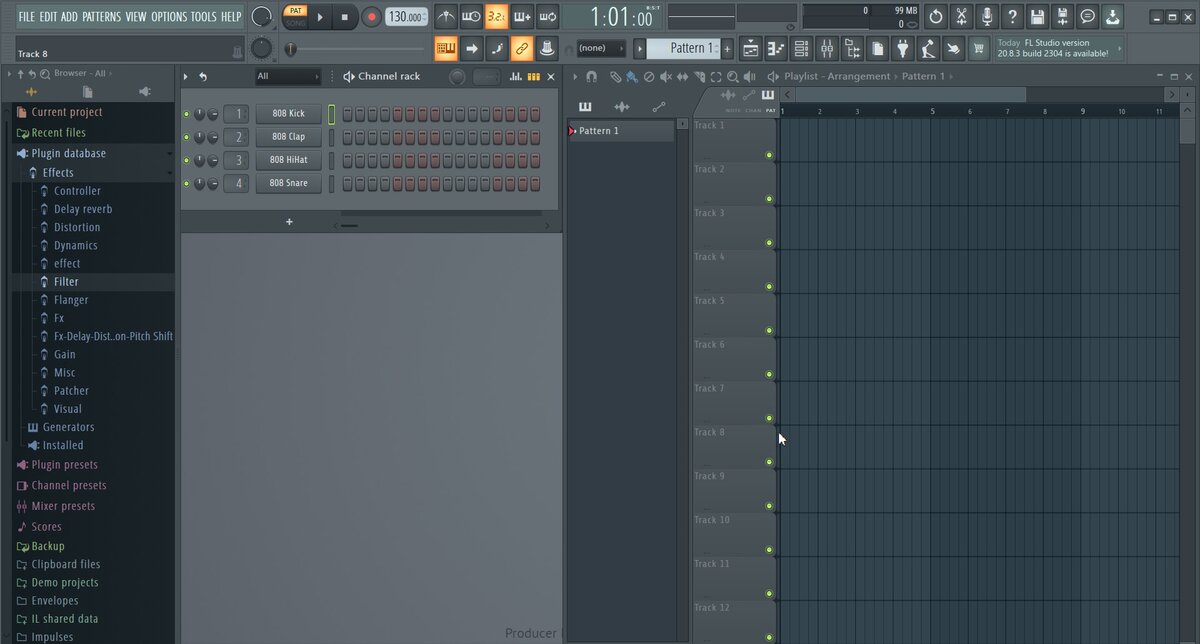Toggle the green mute light on Track 1
The width and height of the screenshot is (1200, 644).
coord(769,155)
